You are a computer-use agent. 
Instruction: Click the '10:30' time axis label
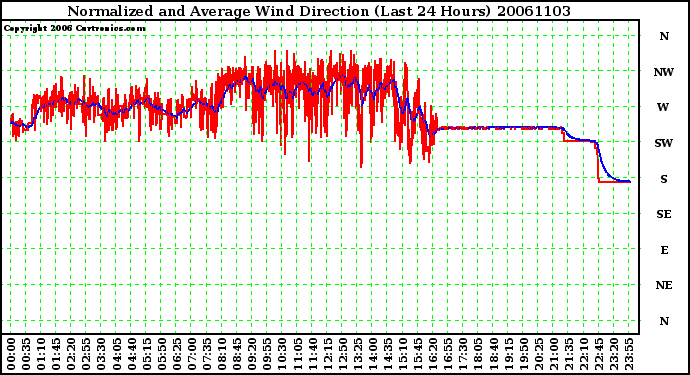283,354
